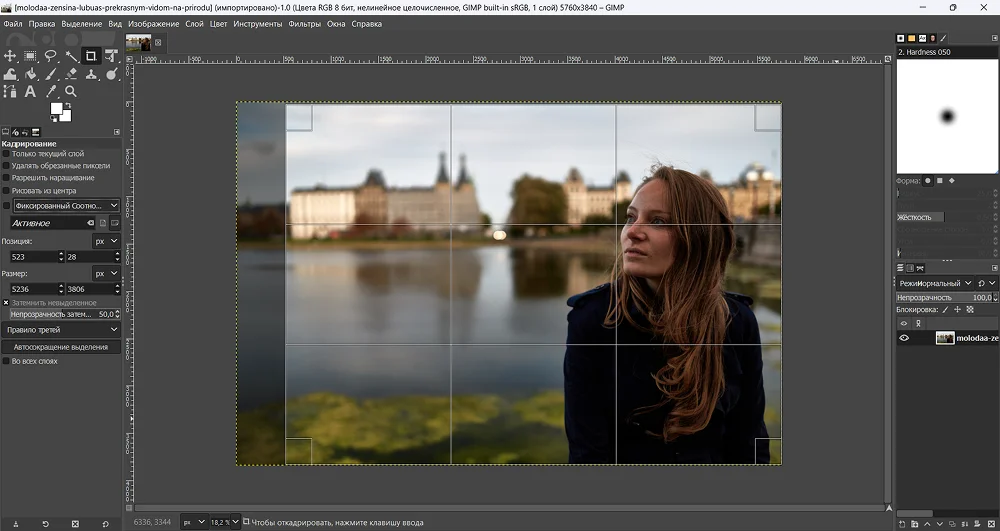Hide the molodaa-ze layer with eye icon
The image size is (1000, 531).
click(x=904, y=338)
